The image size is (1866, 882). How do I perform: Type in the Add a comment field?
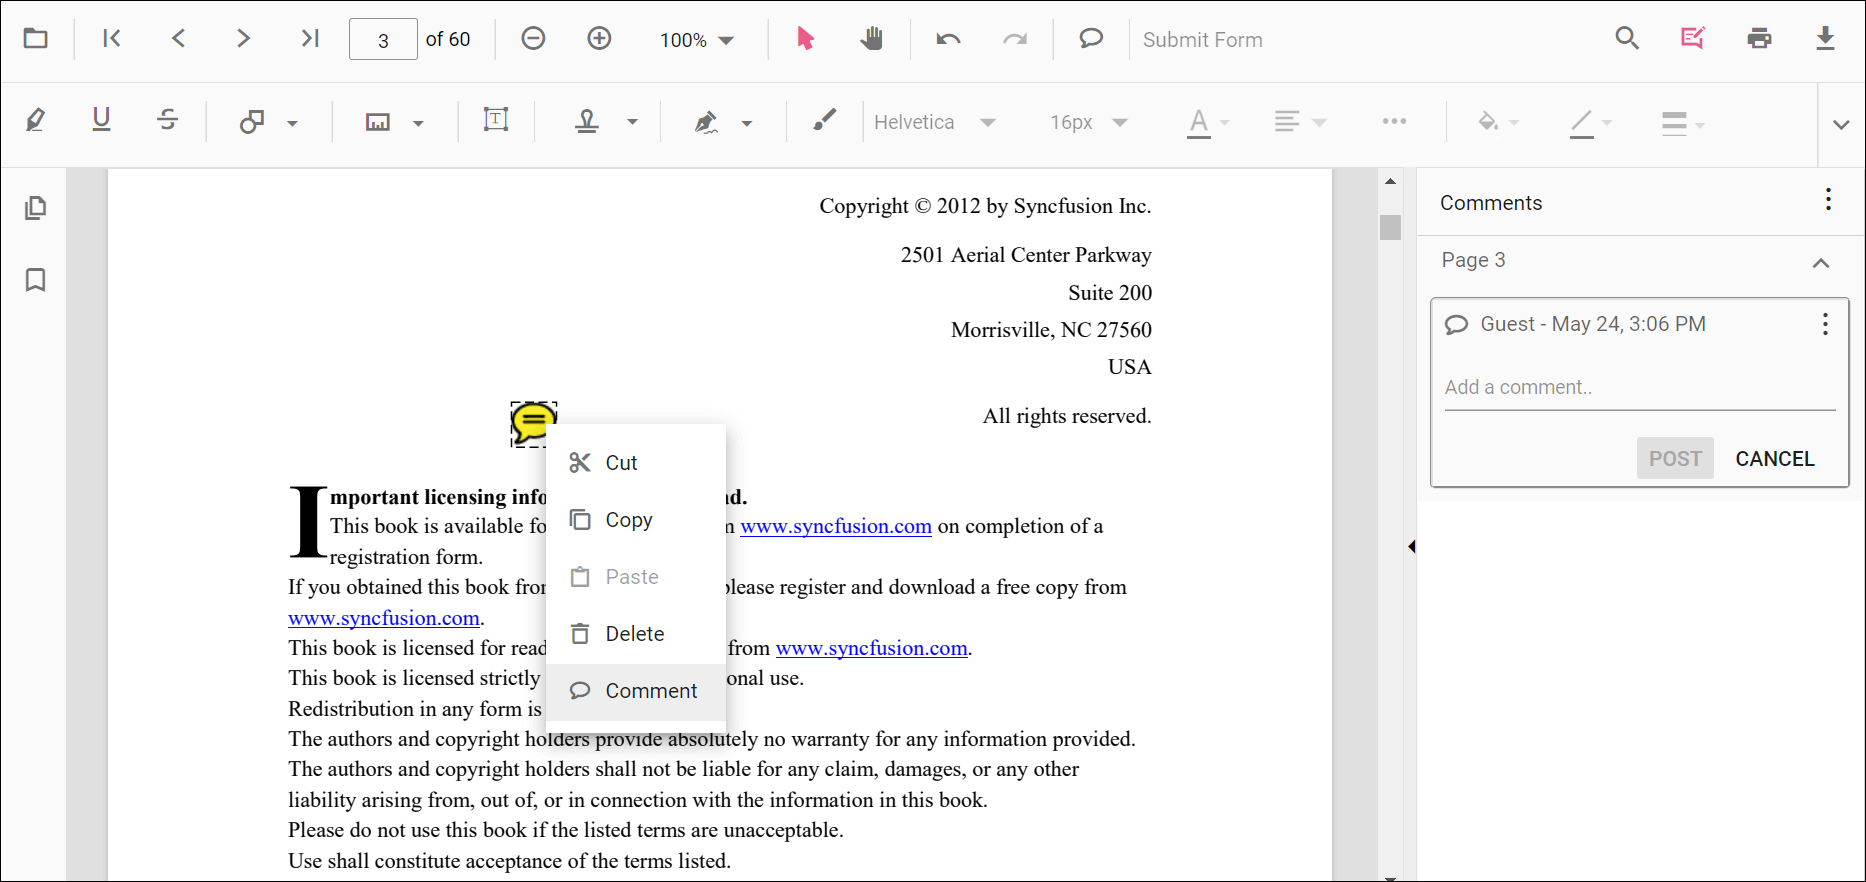[1639, 387]
